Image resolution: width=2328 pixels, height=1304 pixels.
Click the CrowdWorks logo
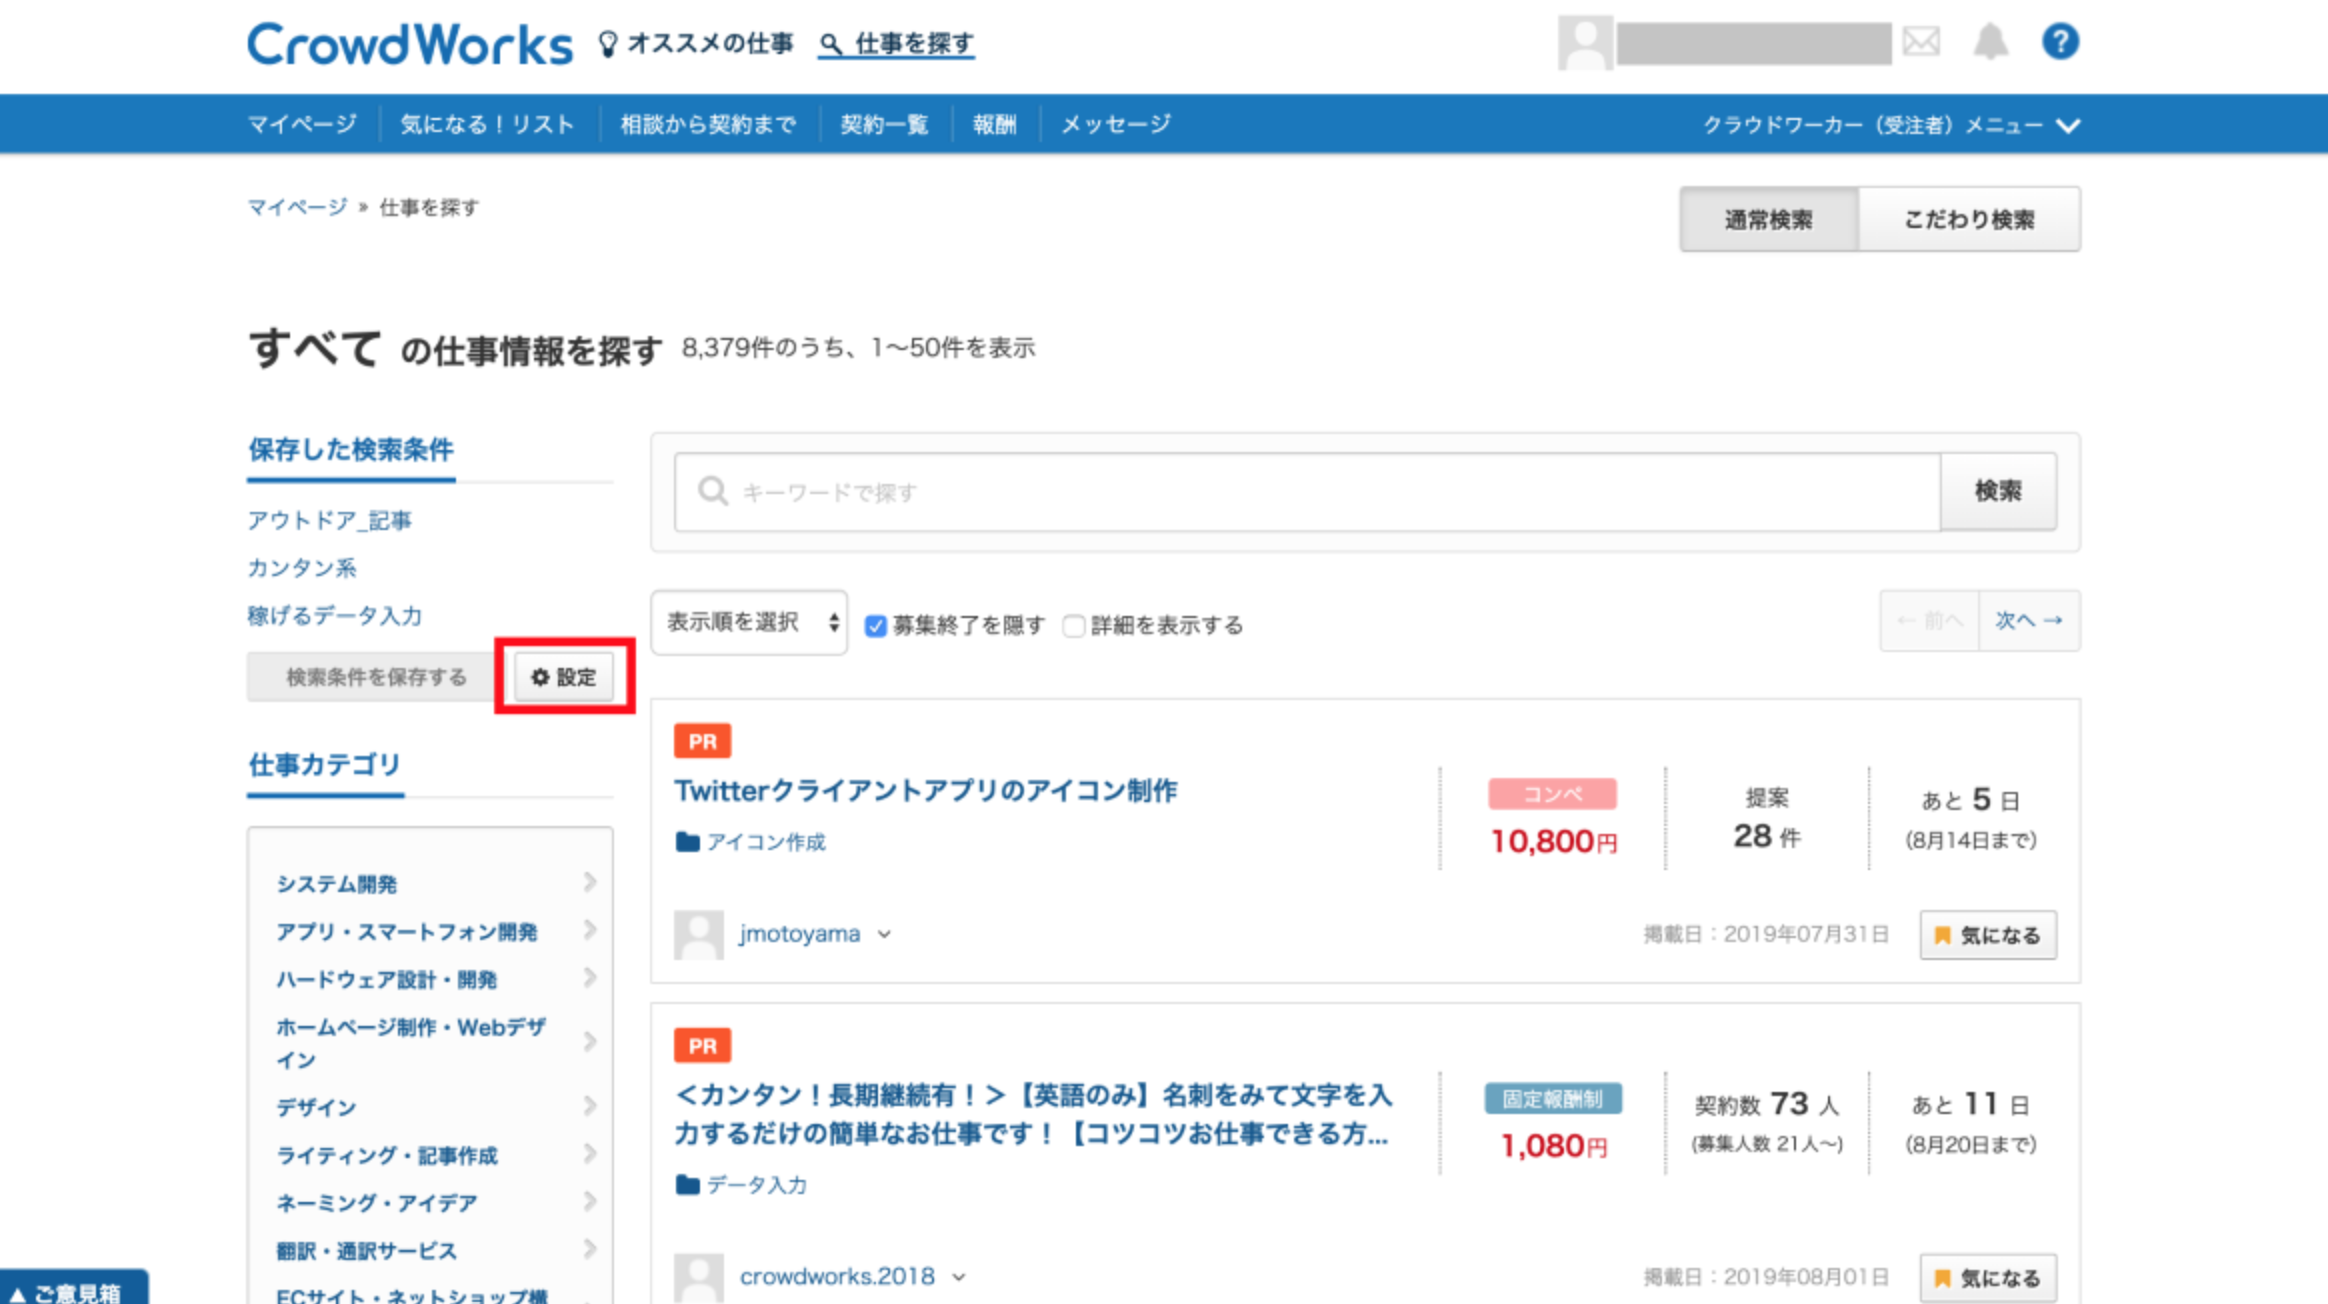410,45
